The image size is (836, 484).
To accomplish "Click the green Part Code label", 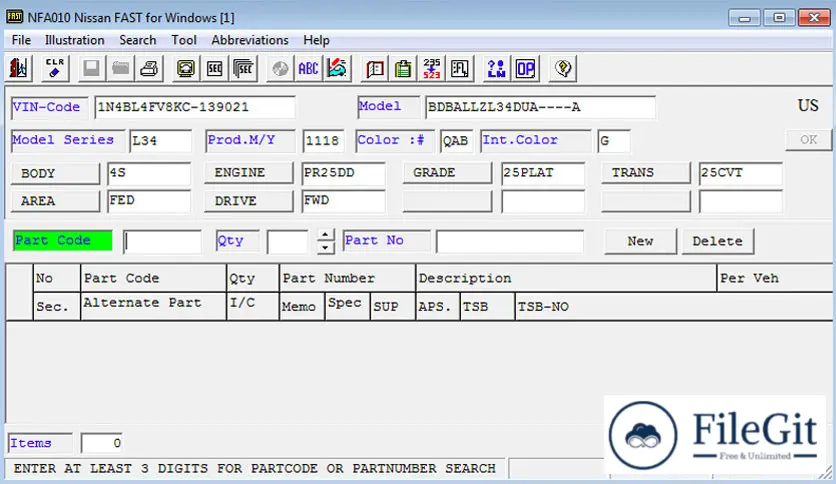I will pos(62,240).
